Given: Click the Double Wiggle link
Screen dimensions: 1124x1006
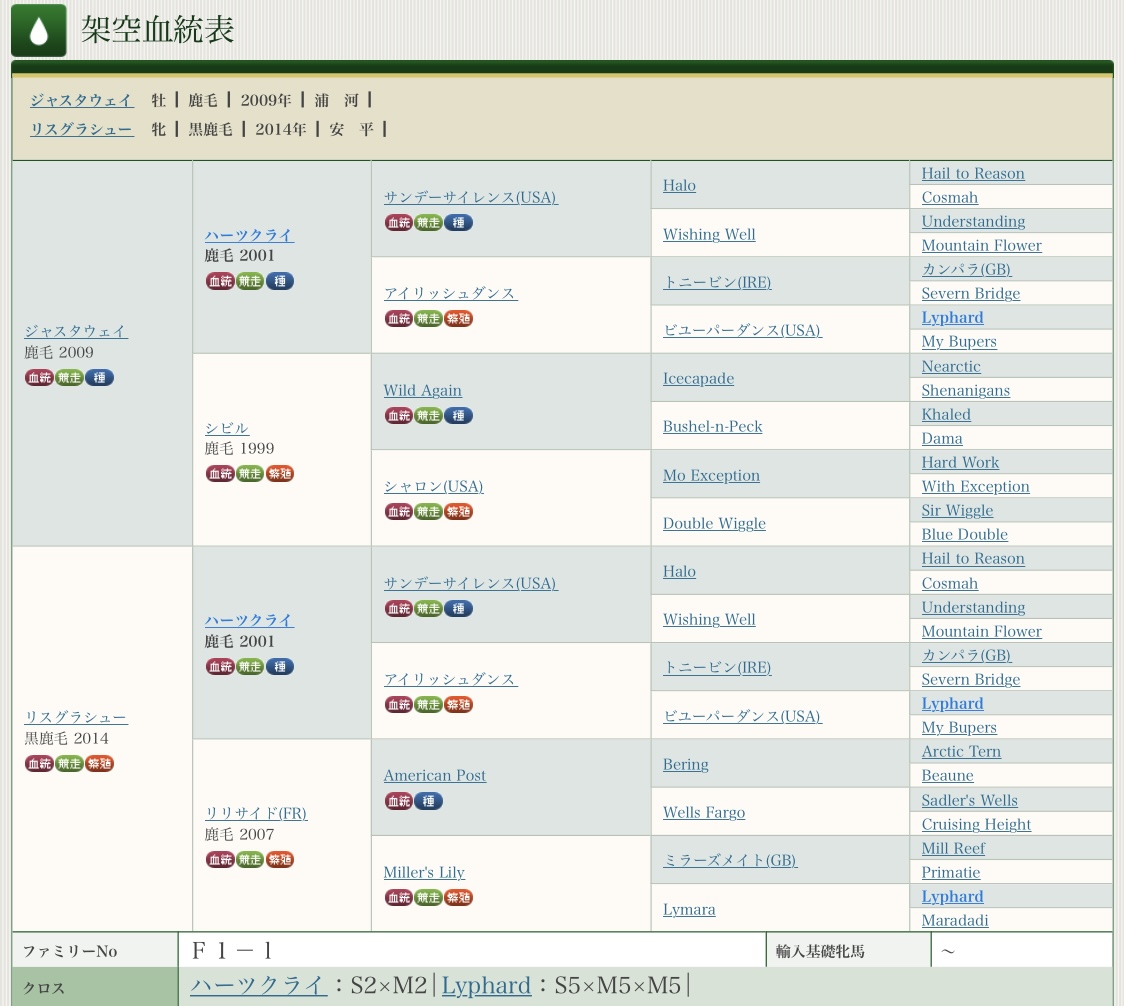Looking at the screenshot, I should tap(714, 523).
